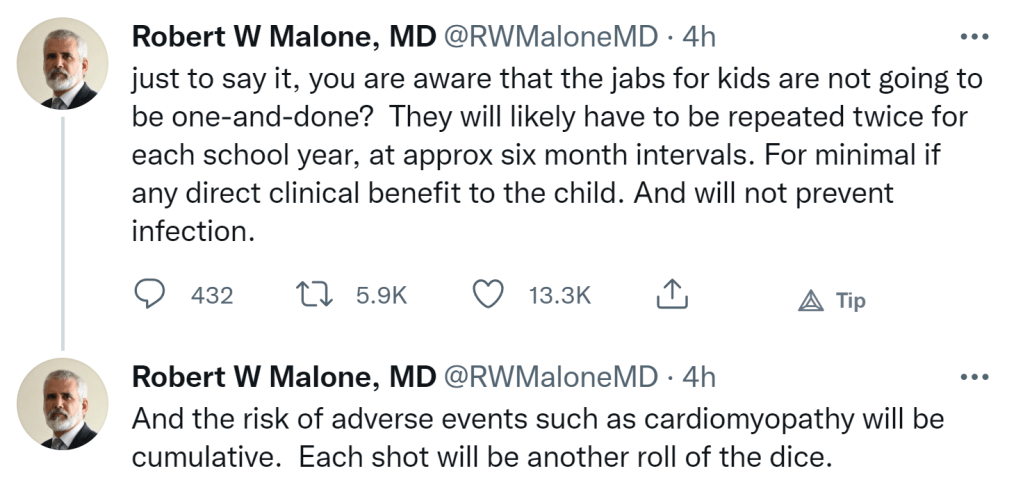Open @RWMaloneMD handle on first tweet
The height and width of the screenshot is (496, 1023).
coord(551,38)
